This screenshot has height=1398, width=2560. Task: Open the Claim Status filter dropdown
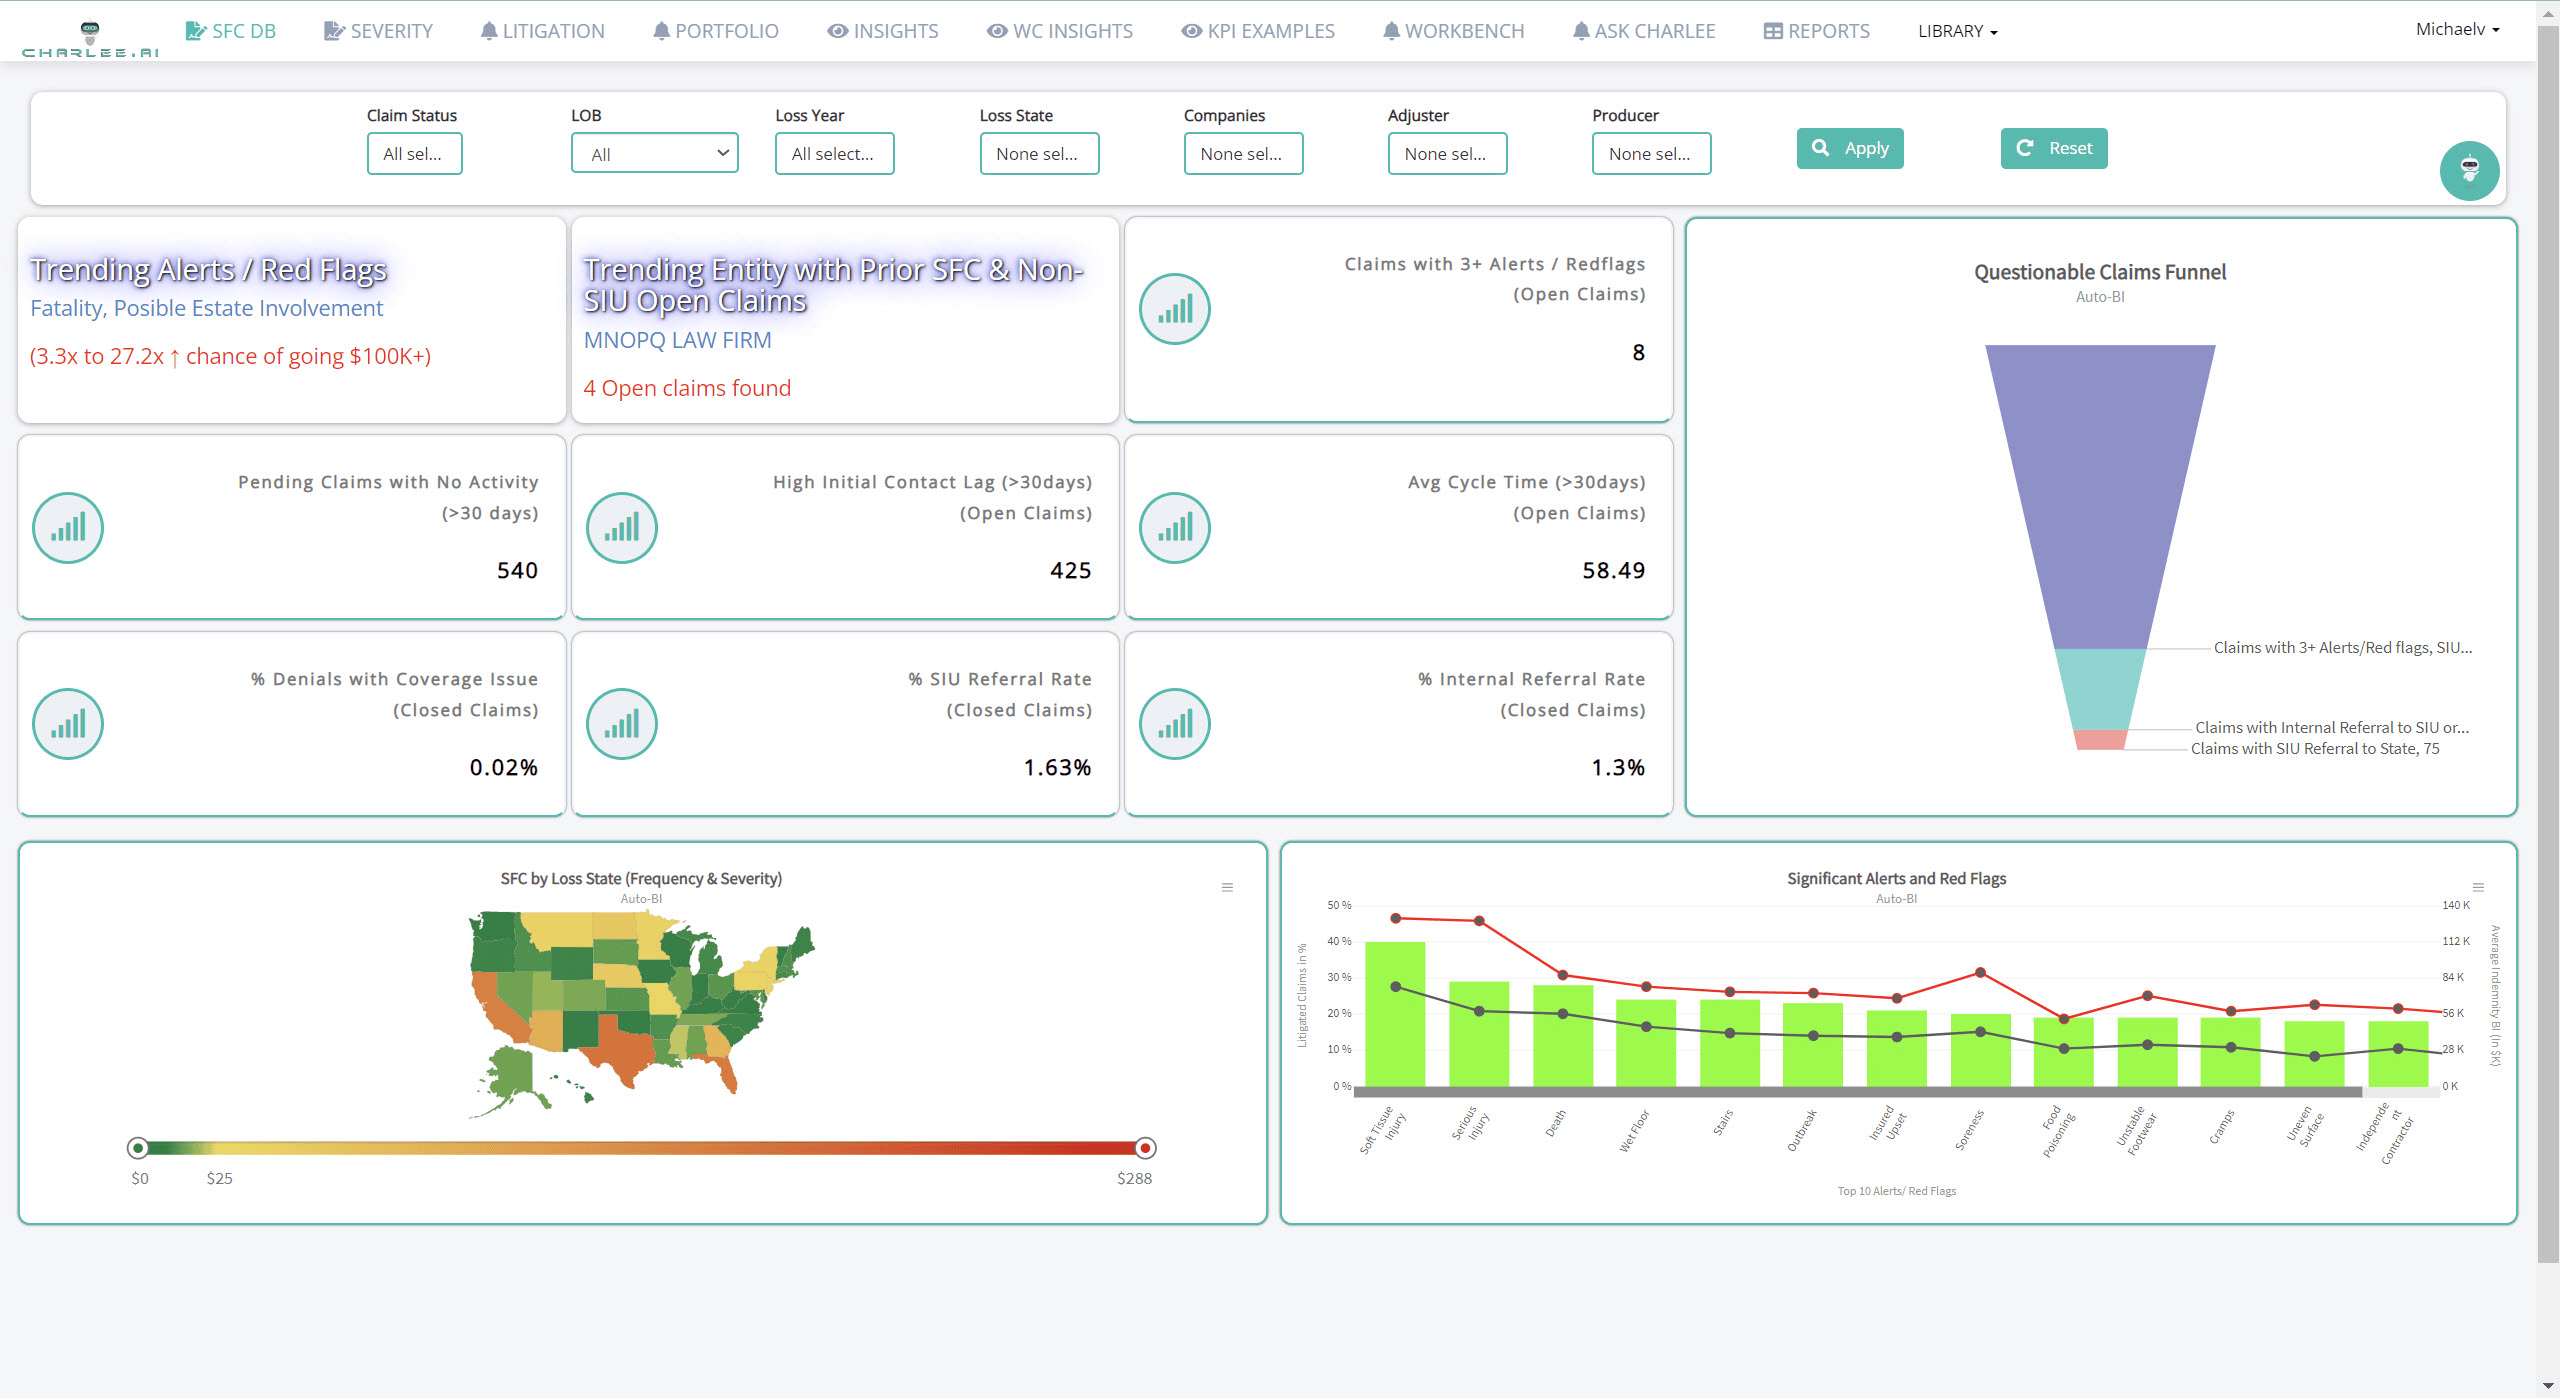pyautogui.click(x=415, y=154)
